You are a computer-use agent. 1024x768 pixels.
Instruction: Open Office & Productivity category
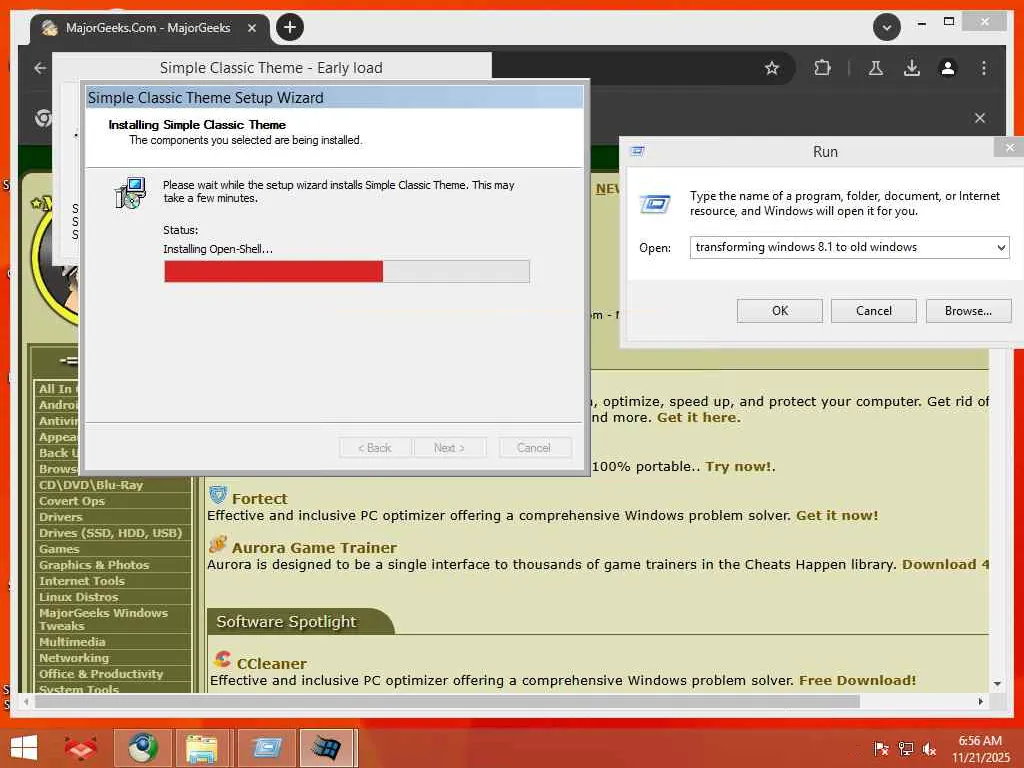coord(101,674)
